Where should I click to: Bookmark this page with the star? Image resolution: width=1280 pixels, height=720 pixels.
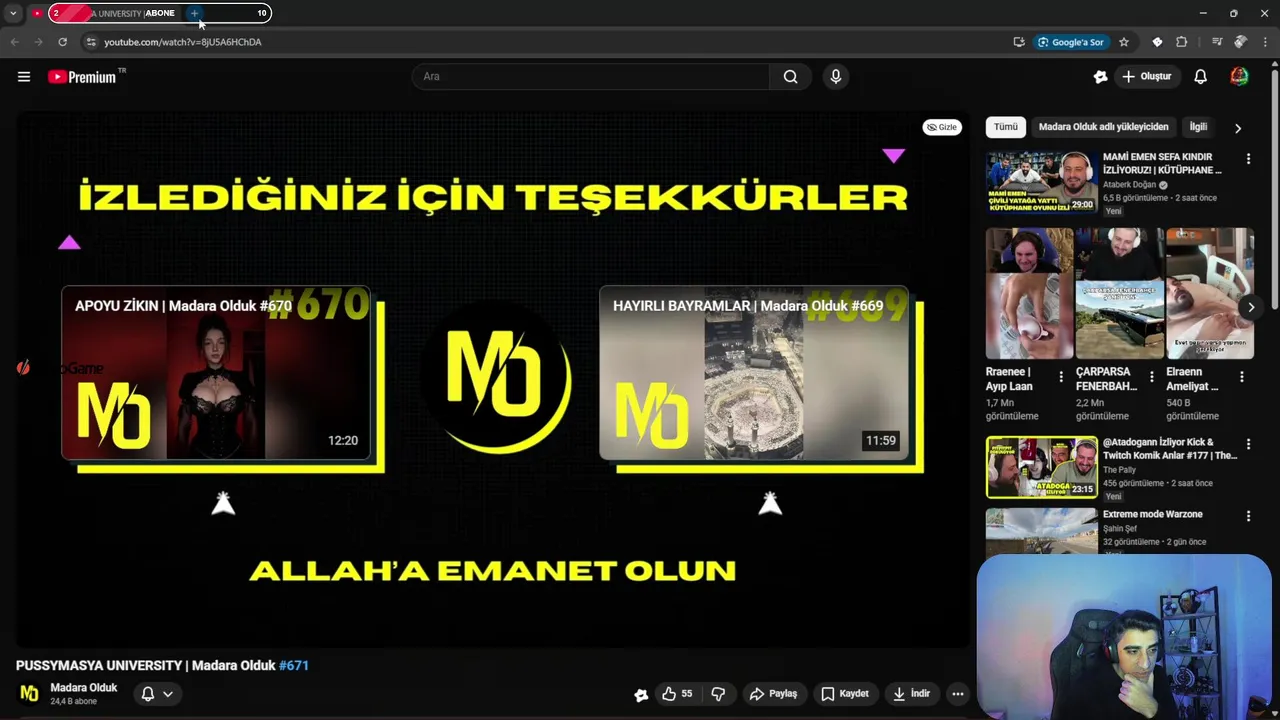pyautogui.click(x=1124, y=42)
